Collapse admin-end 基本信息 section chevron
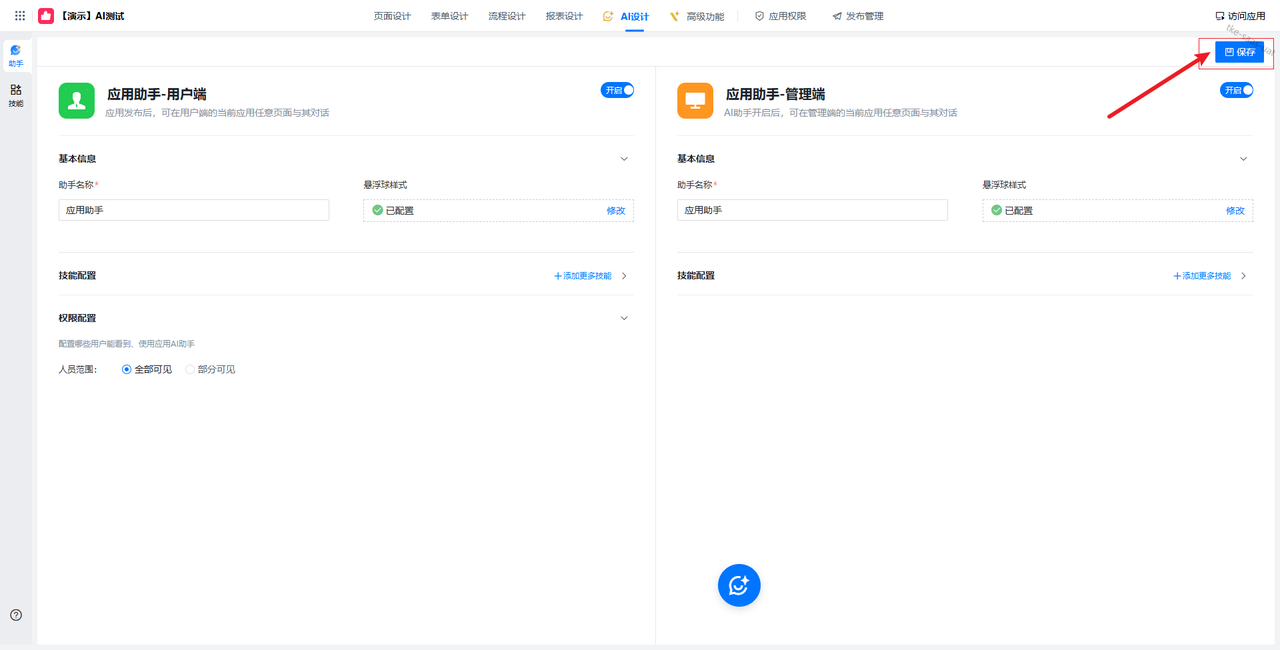 click(1243, 159)
